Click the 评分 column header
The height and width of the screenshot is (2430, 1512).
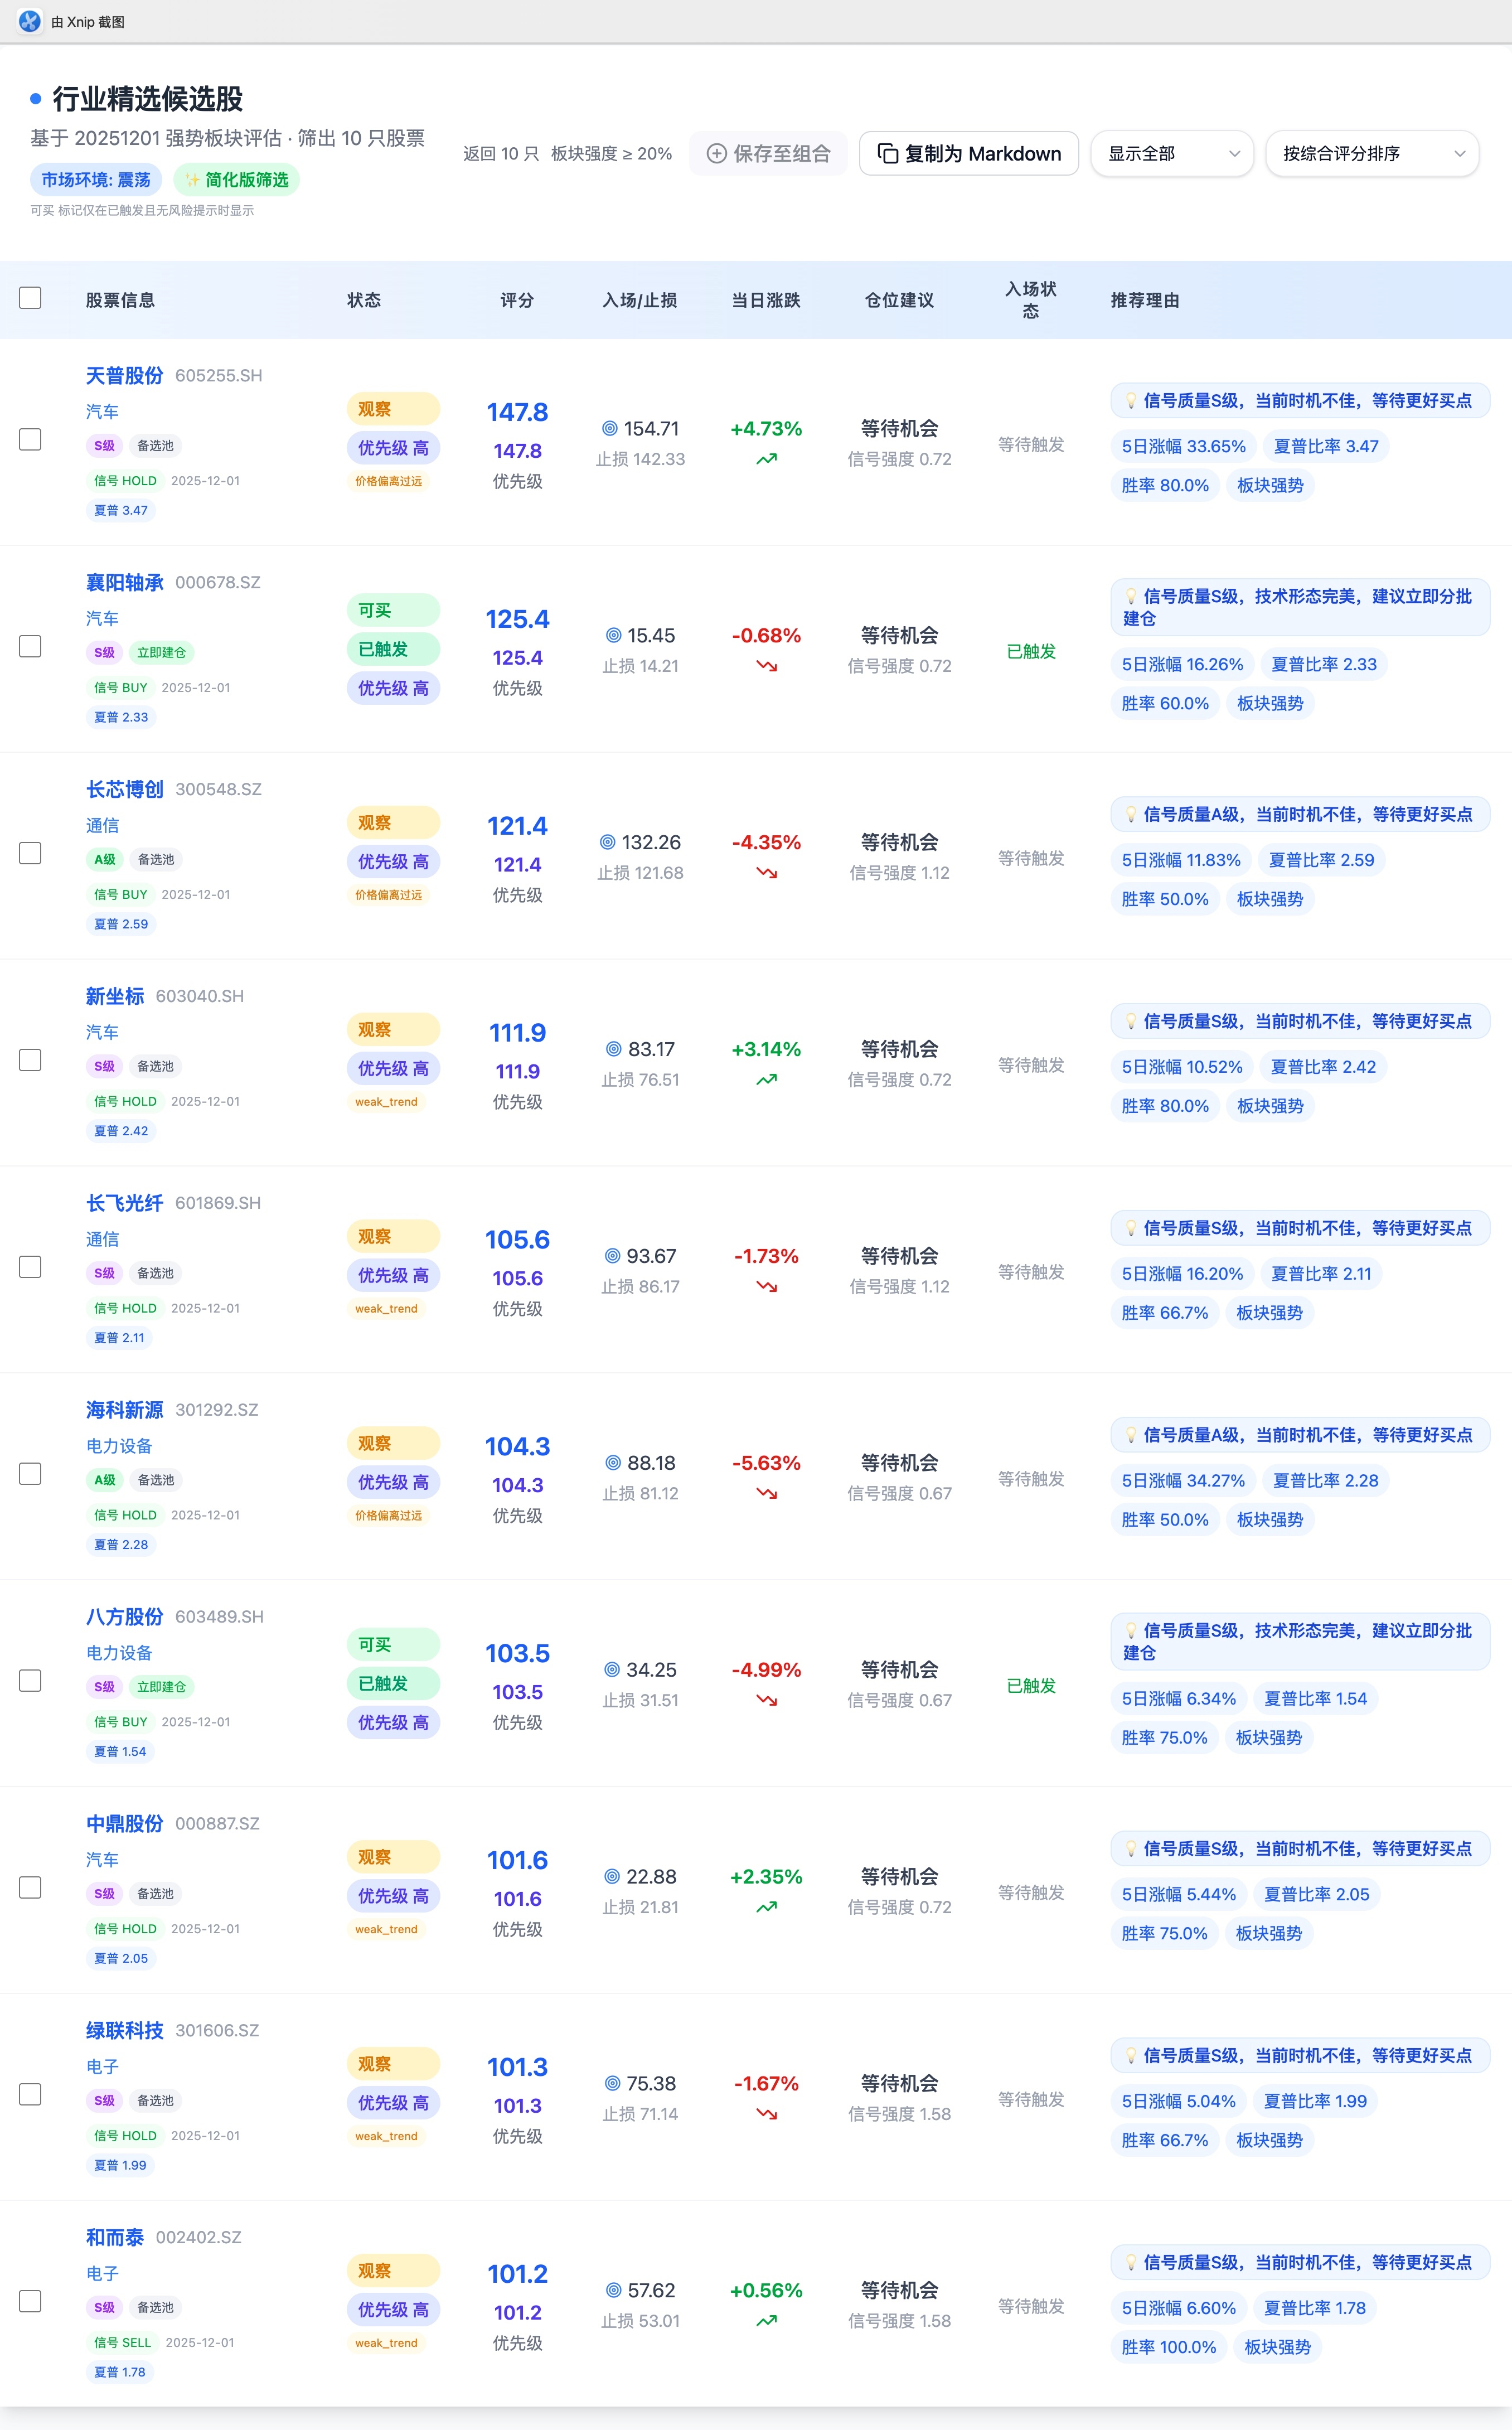(517, 300)
